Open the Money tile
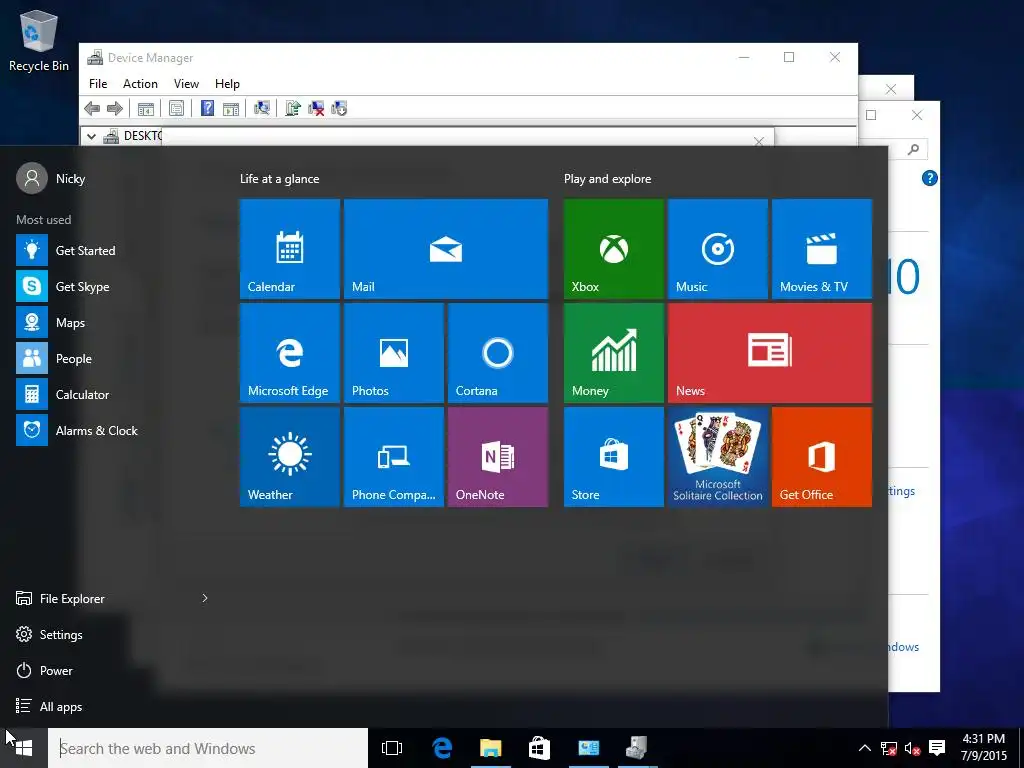 [613, 353]
